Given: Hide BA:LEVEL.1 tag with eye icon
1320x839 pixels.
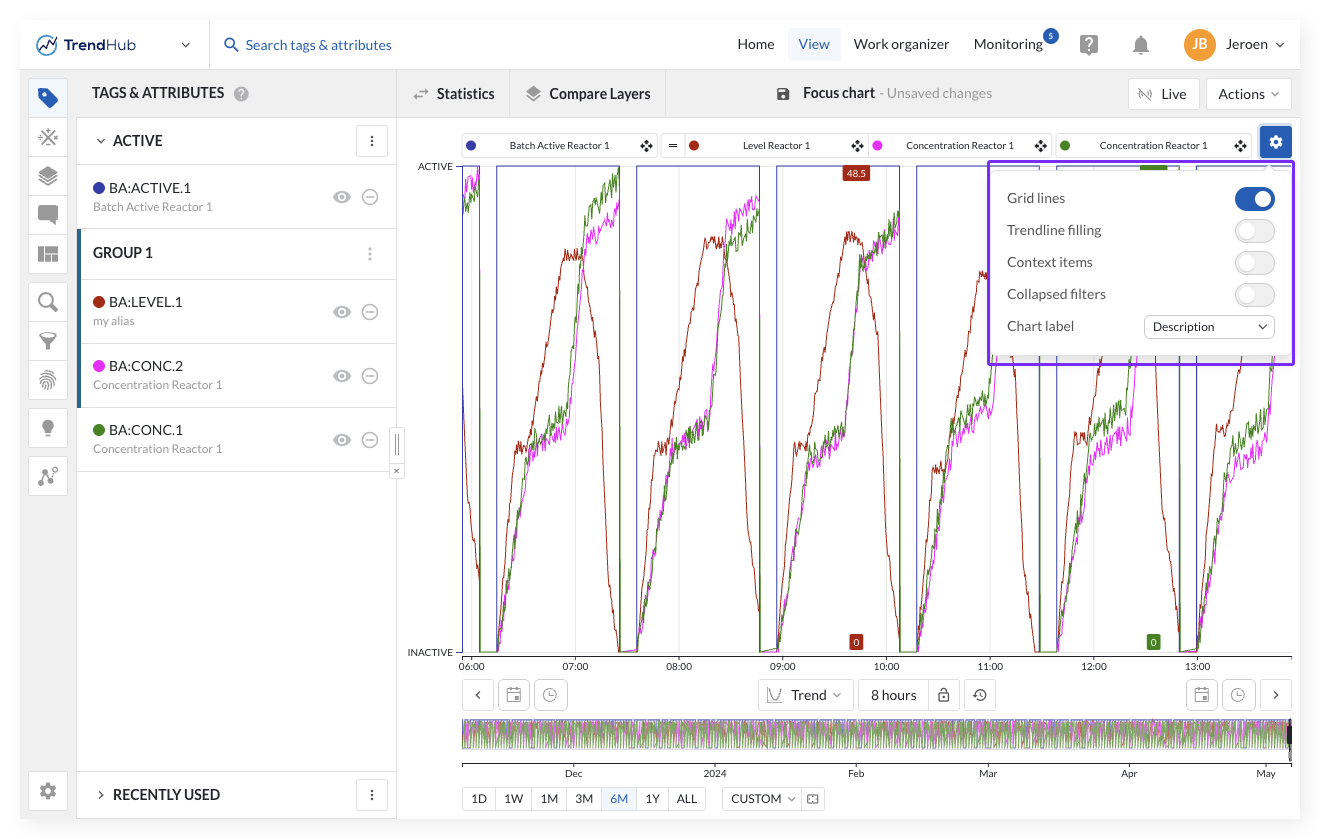Looking at the screenshot, I should click(342, 312).
